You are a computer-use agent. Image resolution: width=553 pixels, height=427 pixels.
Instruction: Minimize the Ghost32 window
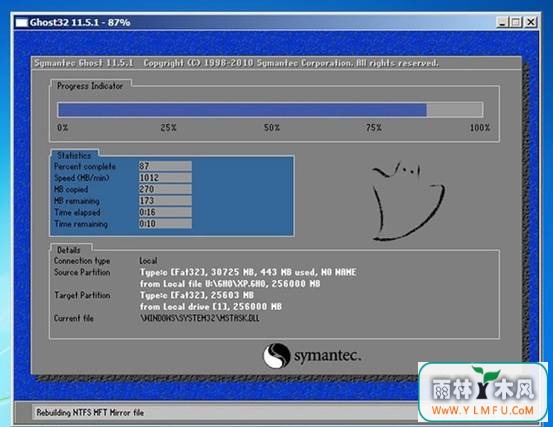point(502,22)
